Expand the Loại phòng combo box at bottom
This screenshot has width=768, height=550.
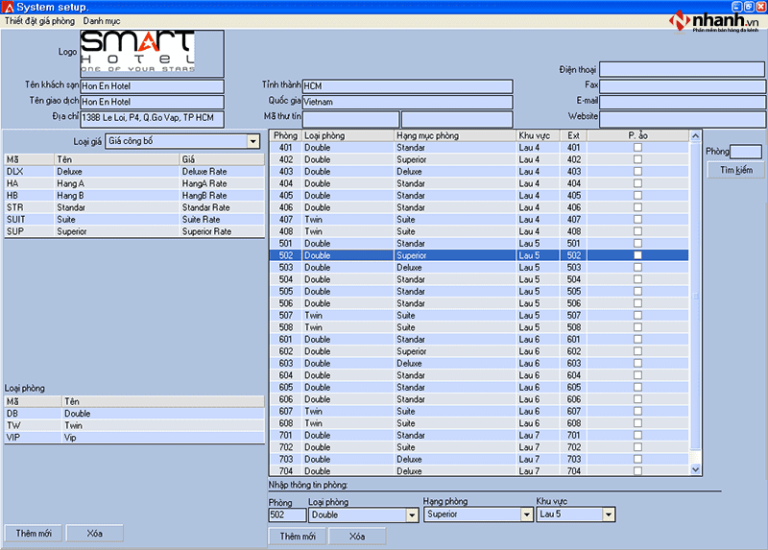[411, 515]
